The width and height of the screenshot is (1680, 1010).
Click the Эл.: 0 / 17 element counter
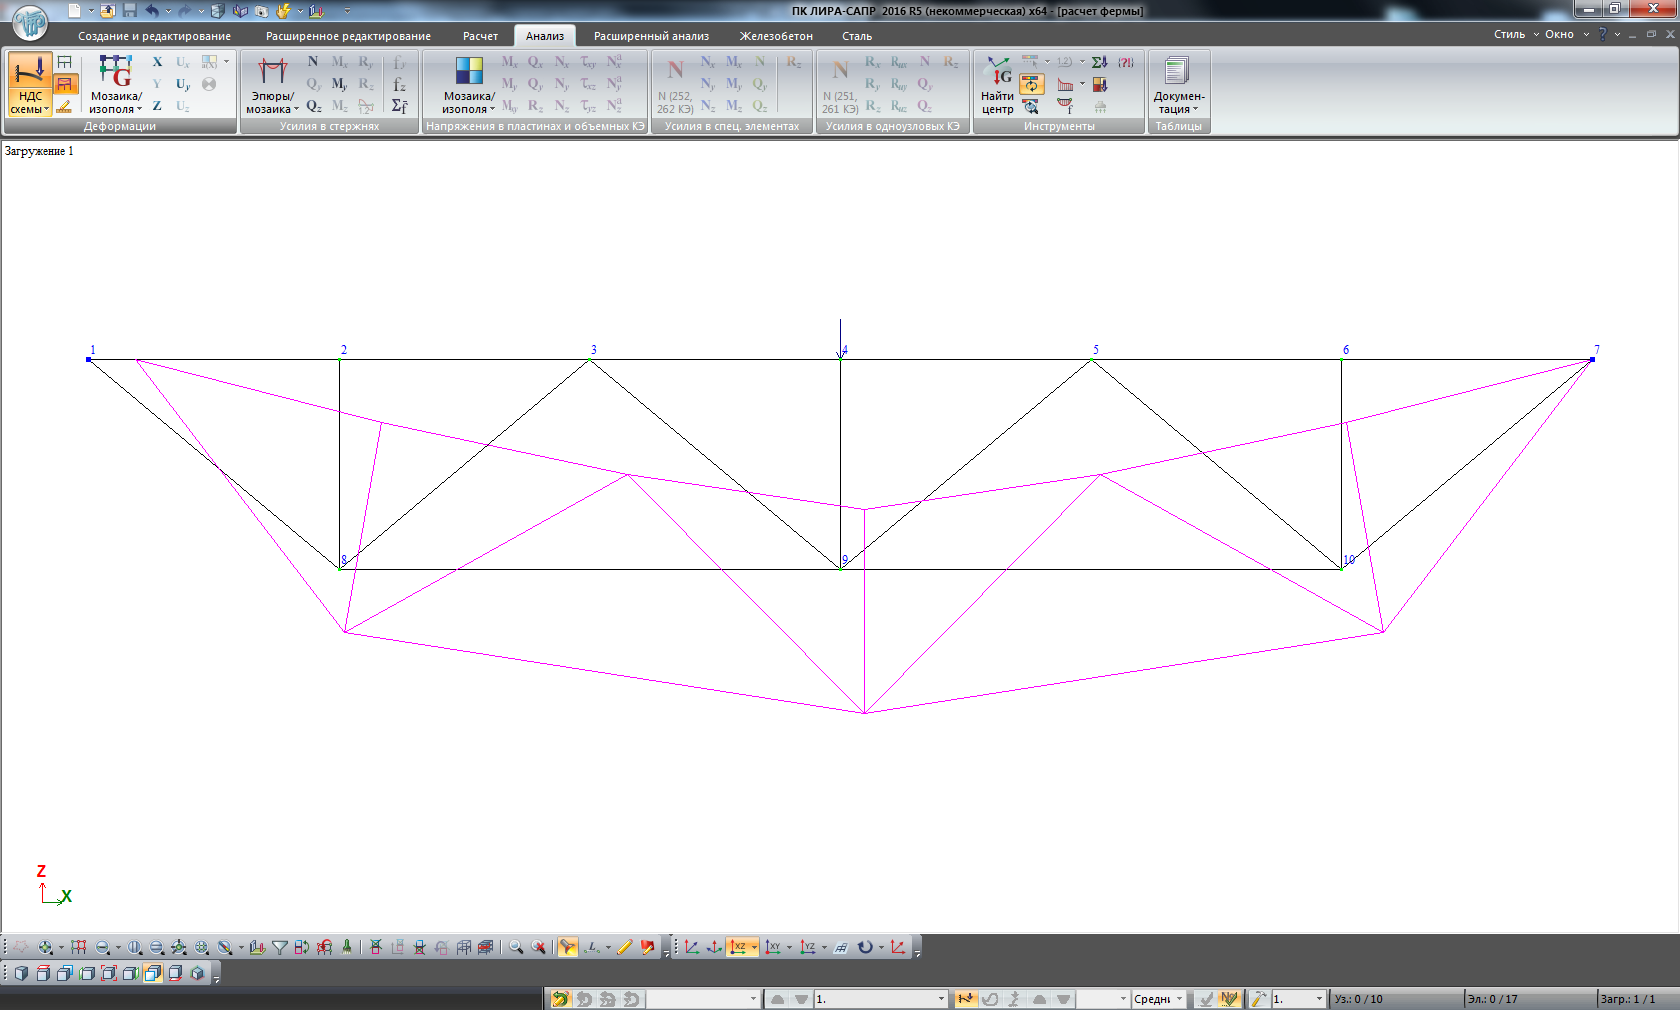point(1493,999)
